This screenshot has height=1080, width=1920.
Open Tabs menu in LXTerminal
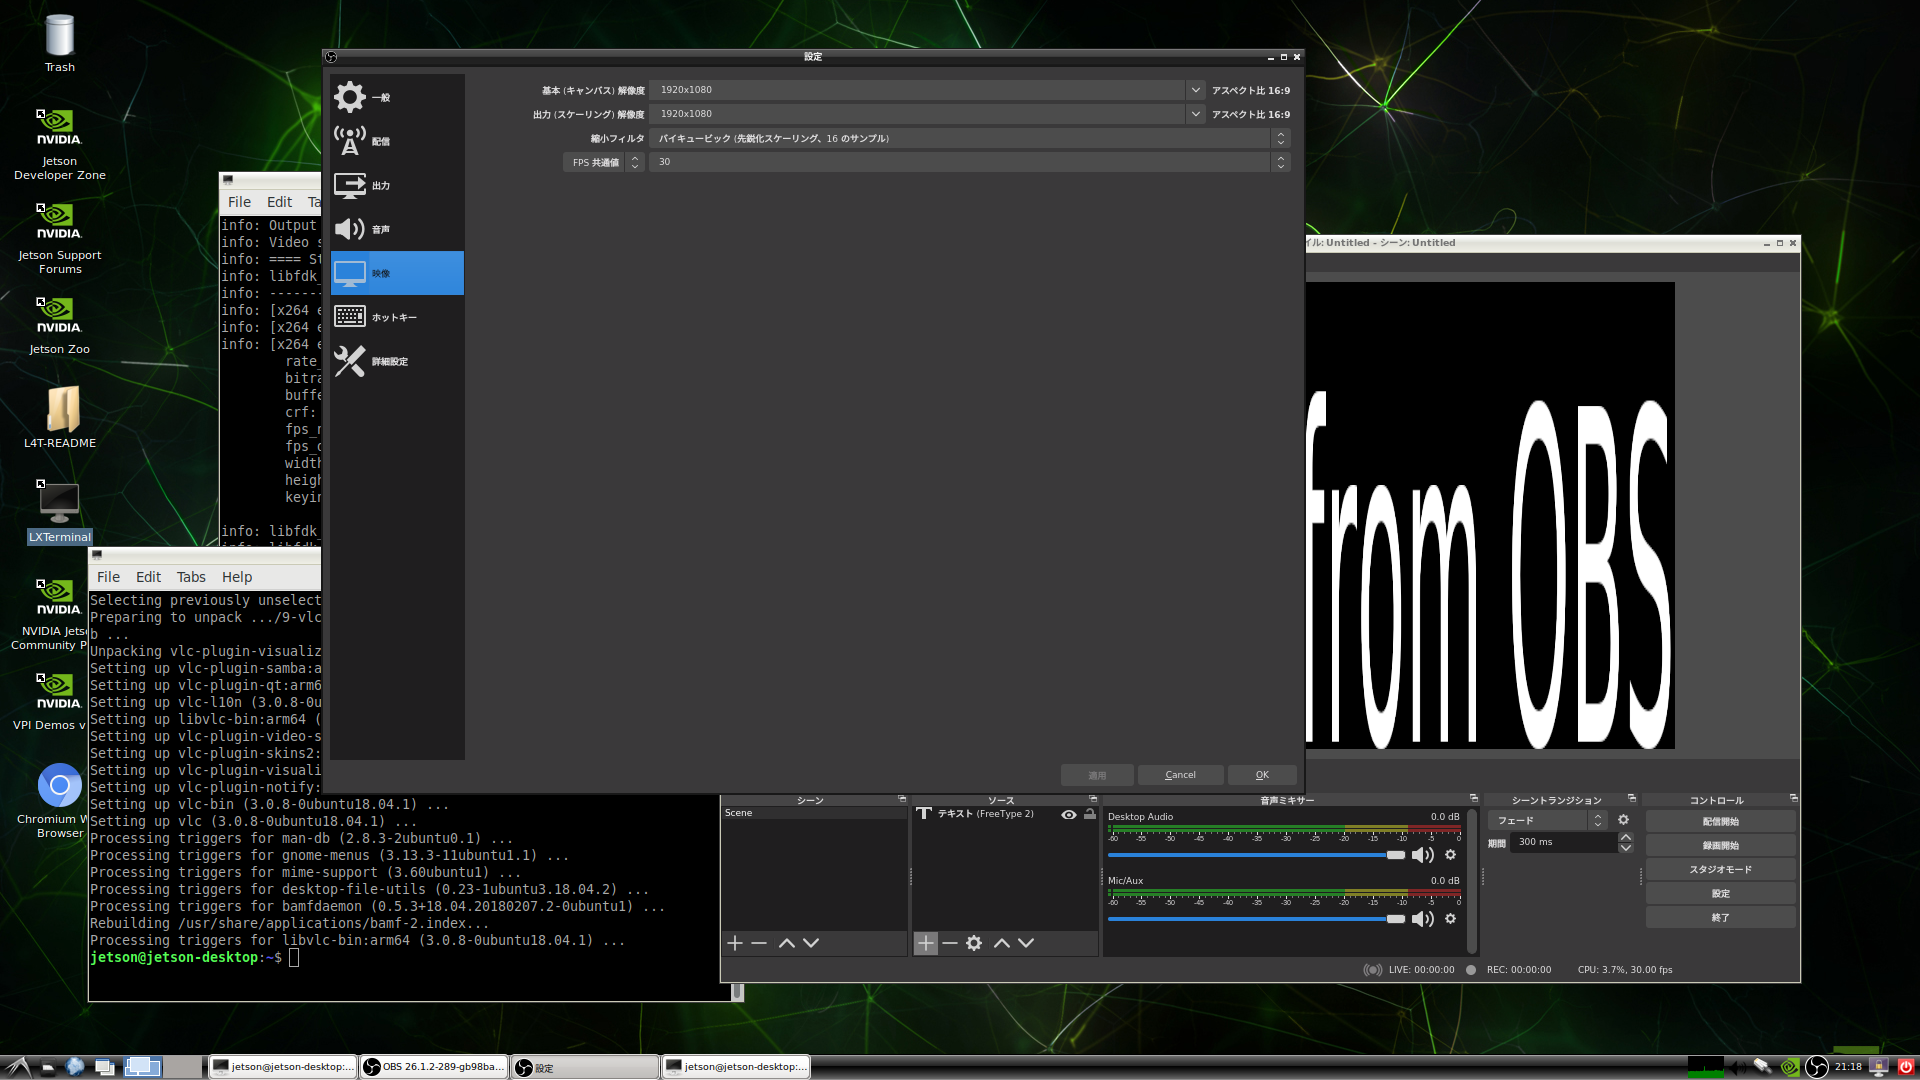191,577
